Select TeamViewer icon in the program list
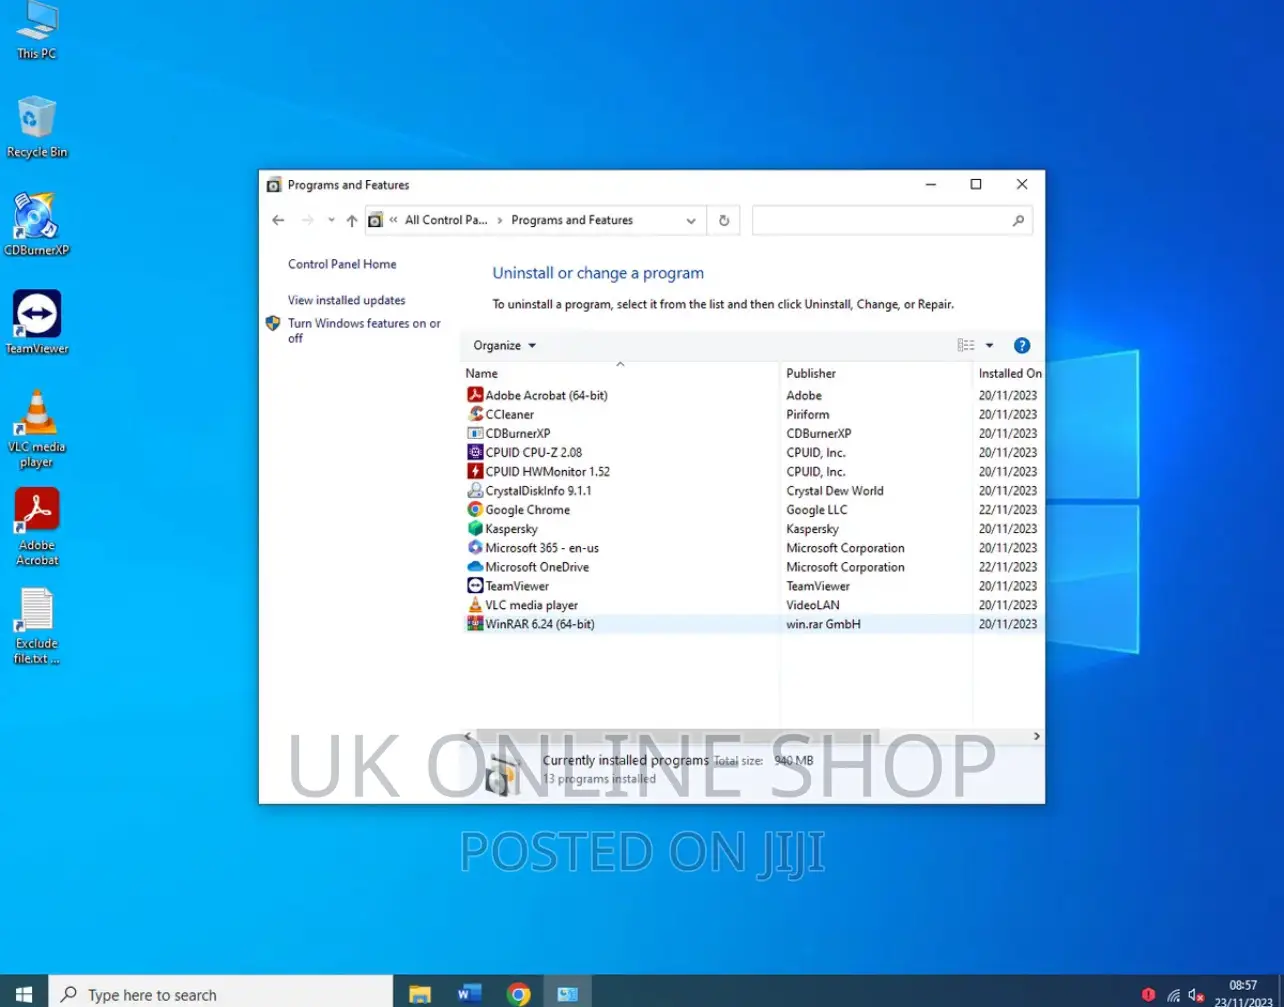The height and width of the screenshot is (1007, 1284). (475, 585)
